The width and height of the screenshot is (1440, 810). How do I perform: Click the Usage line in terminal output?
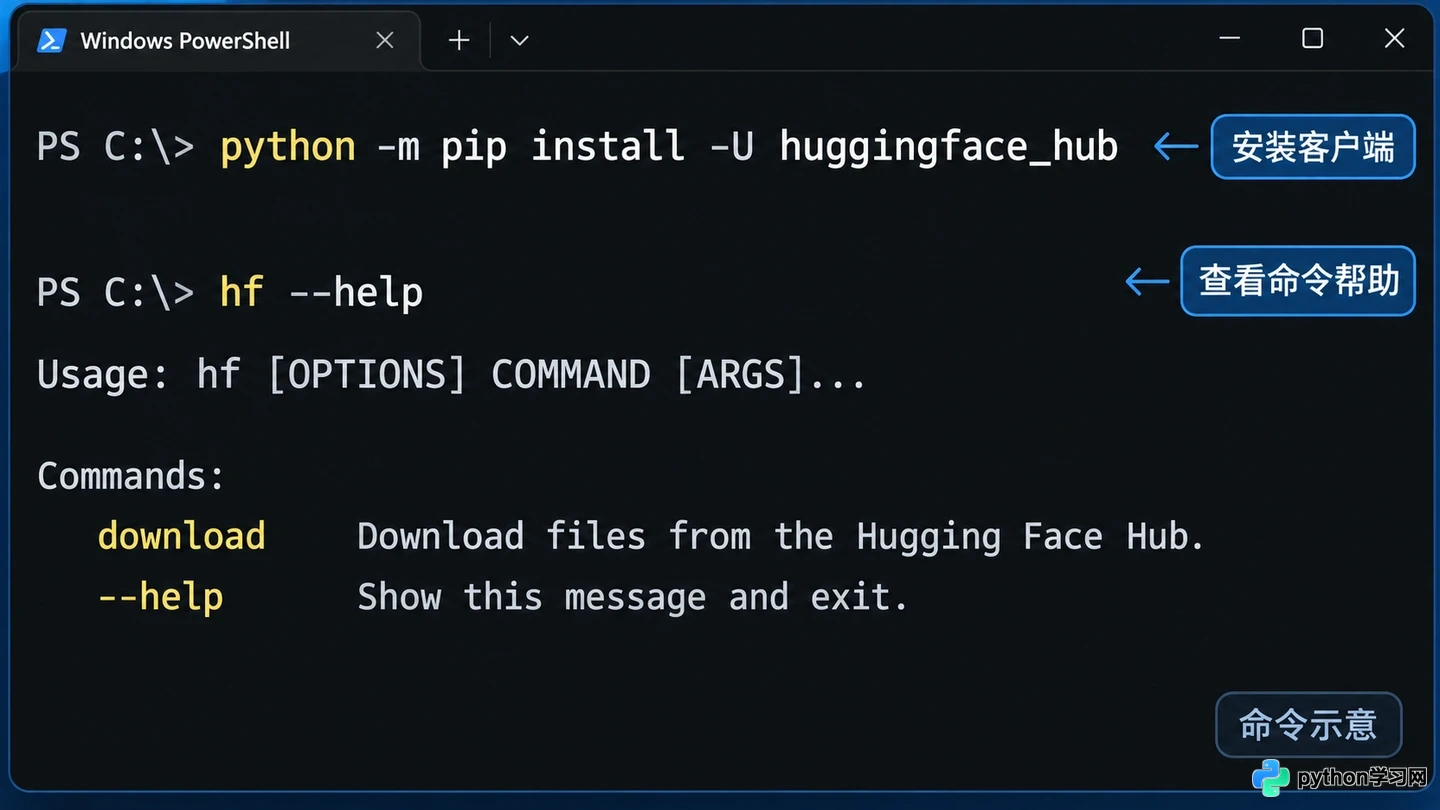(x=451, y=375)
